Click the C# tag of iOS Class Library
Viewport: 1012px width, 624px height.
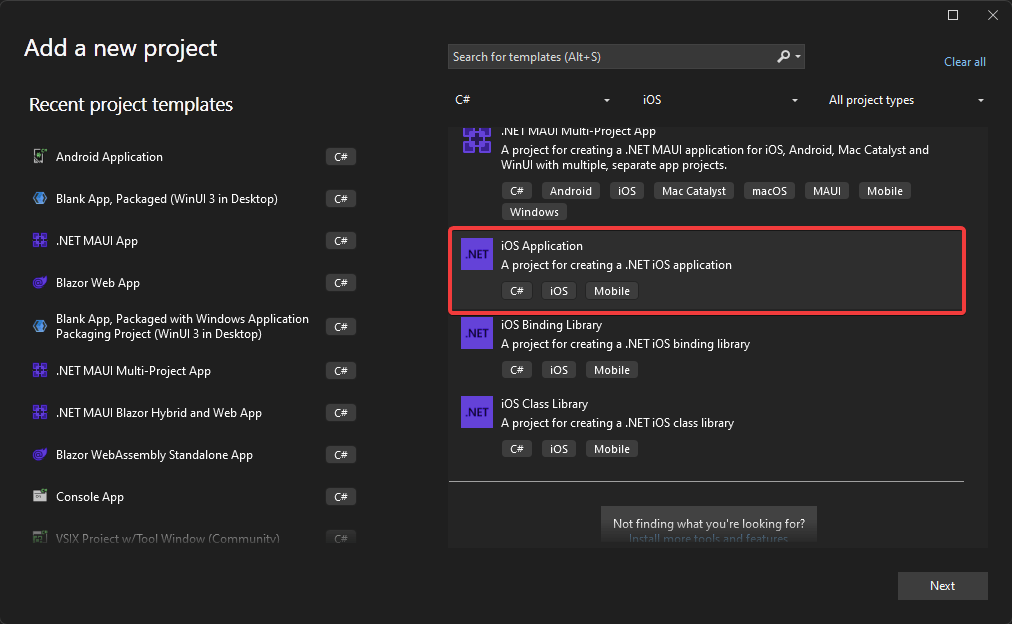[517, 449]
